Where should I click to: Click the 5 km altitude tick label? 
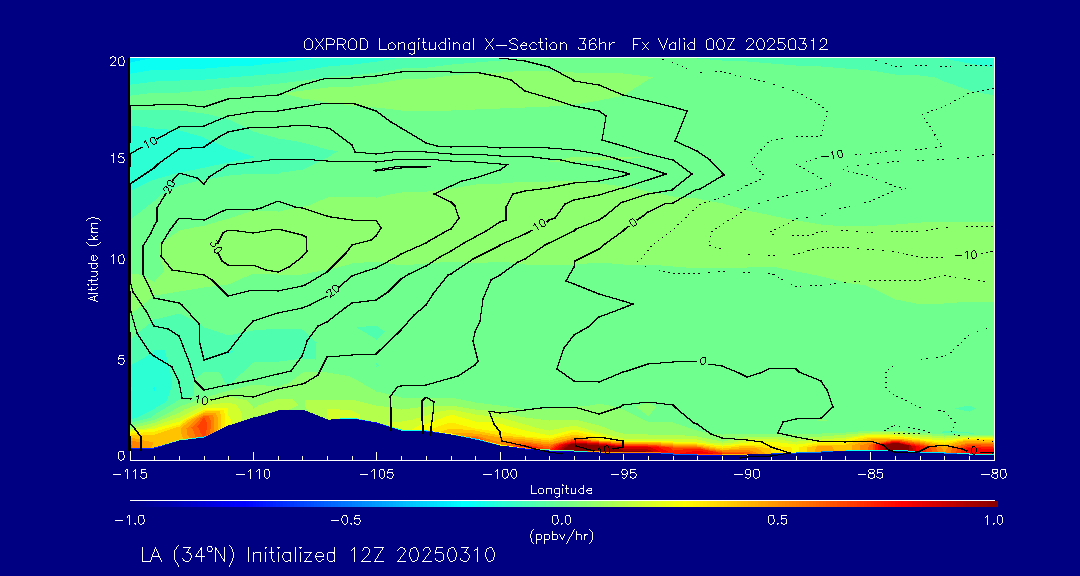point(121,360)
